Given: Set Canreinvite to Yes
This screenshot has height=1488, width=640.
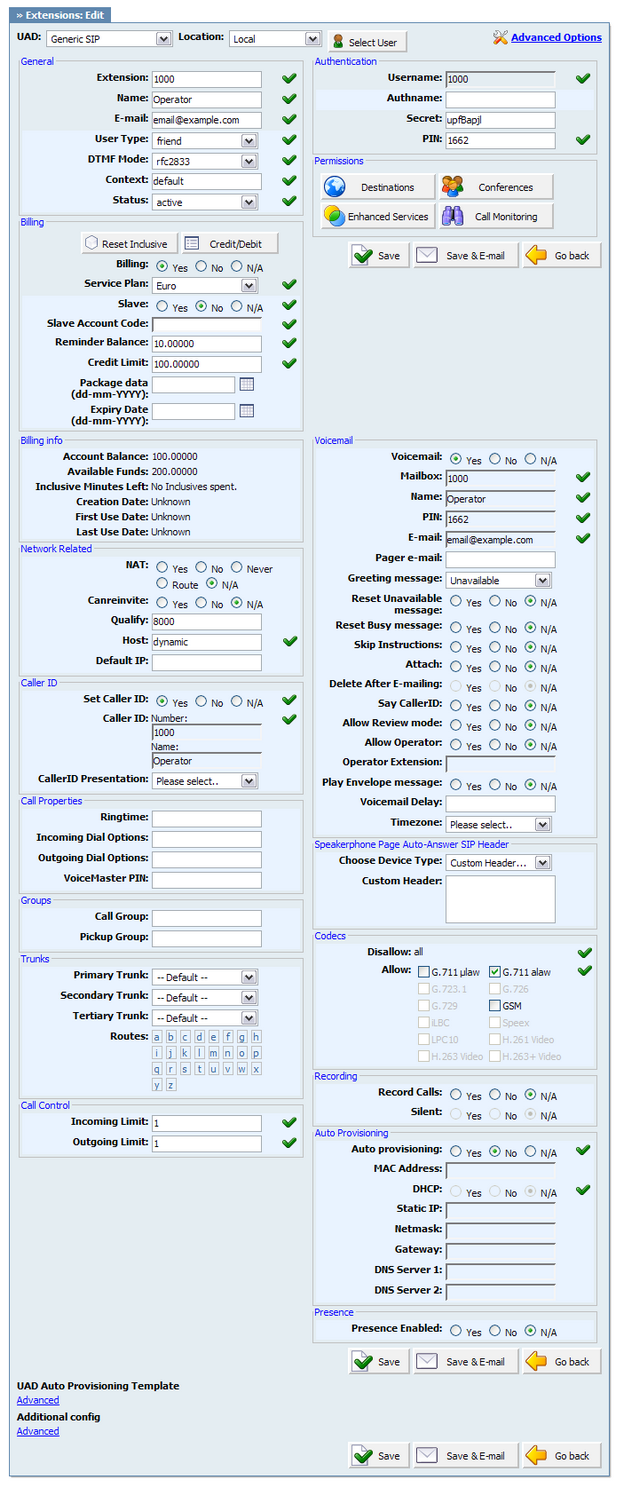Looking at the screenshot, I should click(x=162, y=603).
